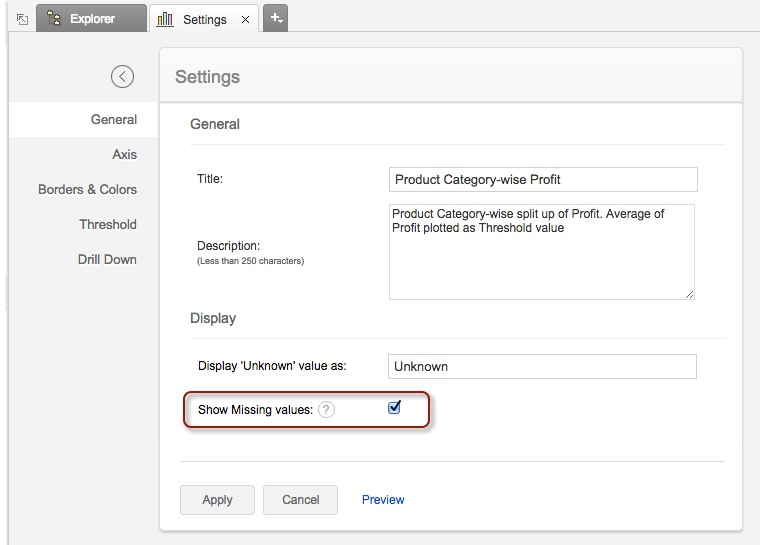Go to the Threshold settings section
This screenshot has width=760, height=545.
point(108,224)
